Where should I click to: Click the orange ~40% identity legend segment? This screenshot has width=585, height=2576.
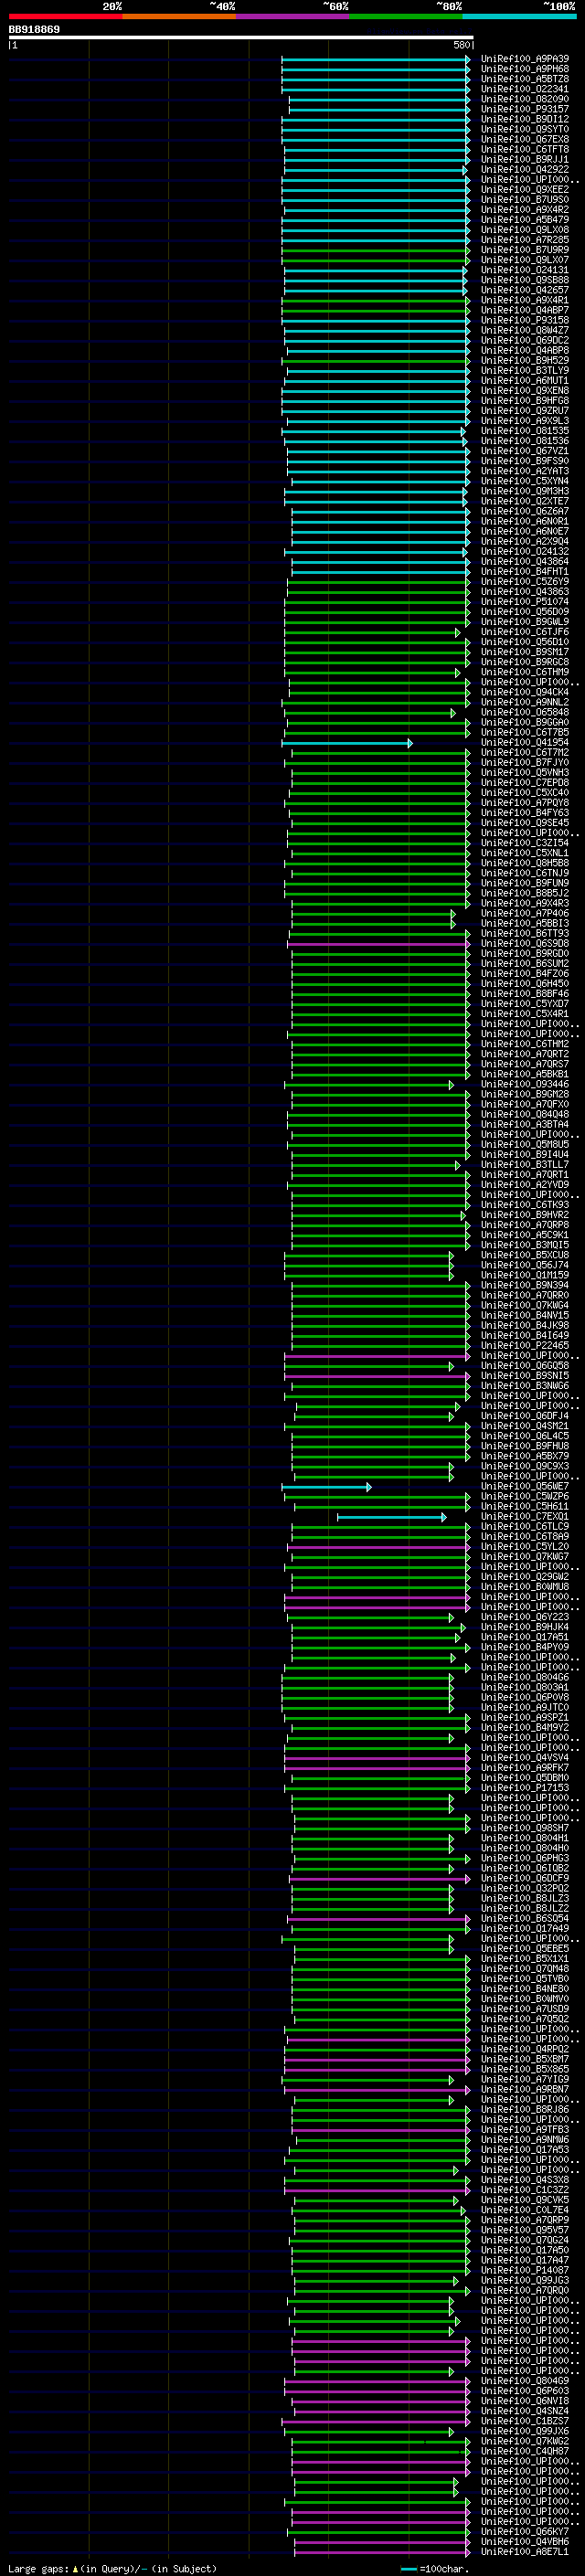[179, 17]
